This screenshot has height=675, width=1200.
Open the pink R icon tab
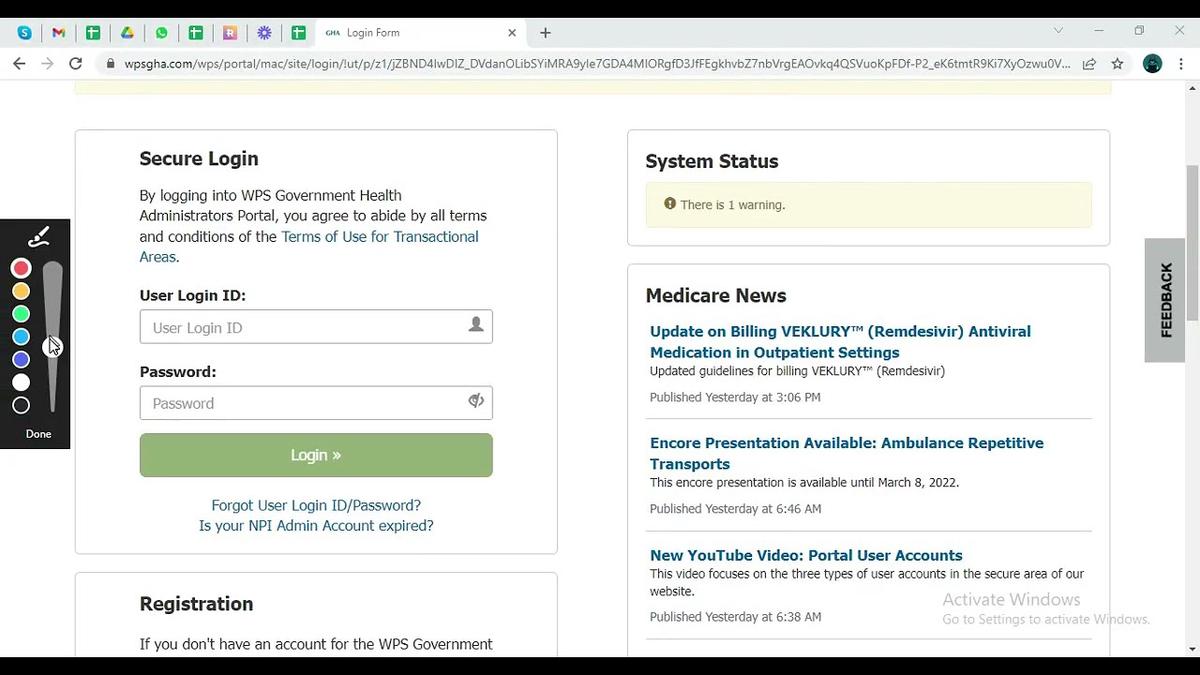tap(230, 33)
